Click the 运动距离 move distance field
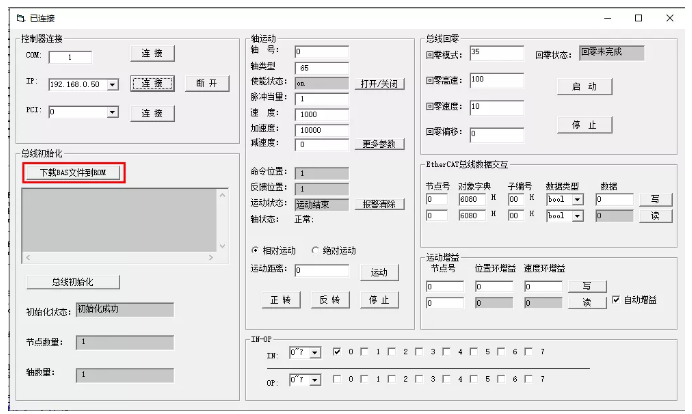The width and height of the screenshot is (692, 414). [322, 270]
